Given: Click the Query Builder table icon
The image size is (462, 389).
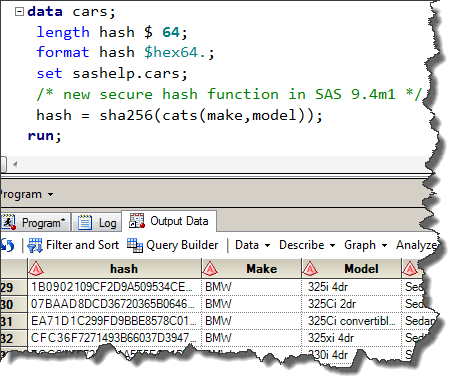Looking at the screenshot, I should point(135,246).
